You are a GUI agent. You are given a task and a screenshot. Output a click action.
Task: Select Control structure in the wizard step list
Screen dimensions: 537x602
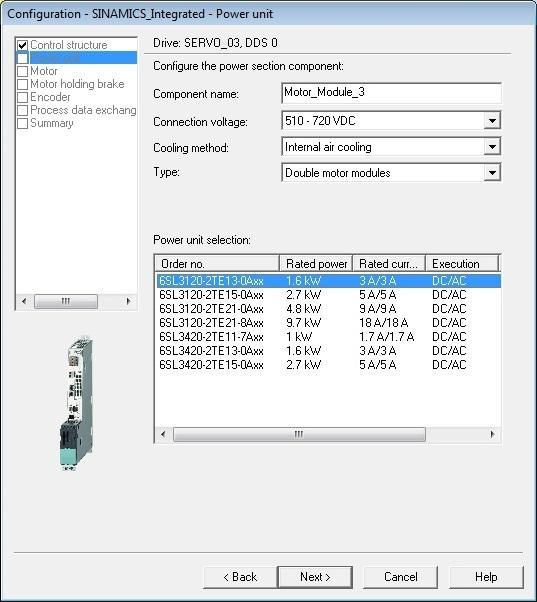click(x=69, y=45)
